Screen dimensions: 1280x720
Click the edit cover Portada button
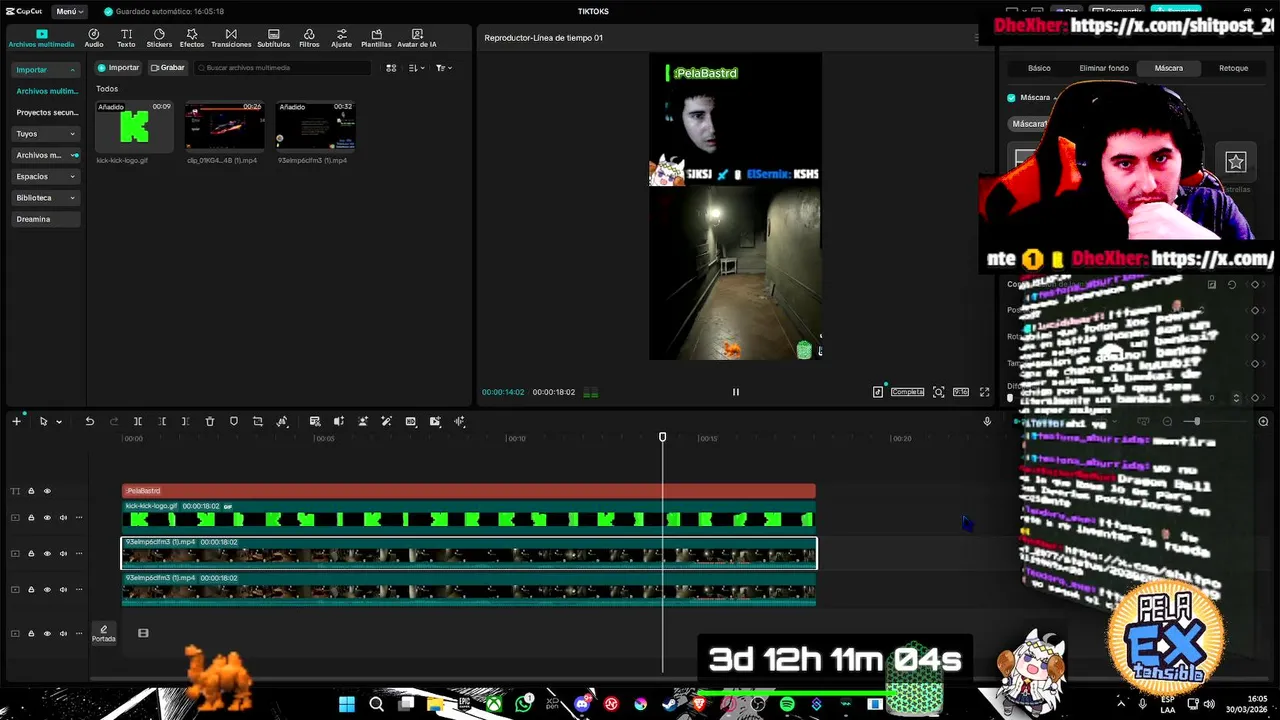[104, 633]
